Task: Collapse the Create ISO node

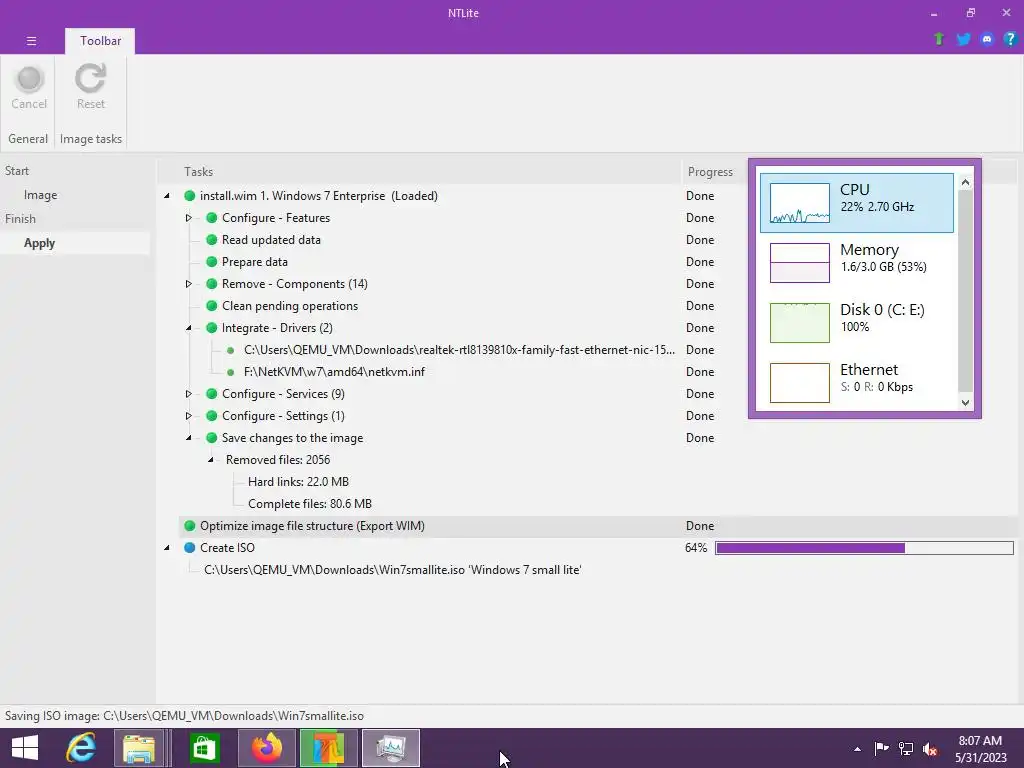Action: pos(167,548)
